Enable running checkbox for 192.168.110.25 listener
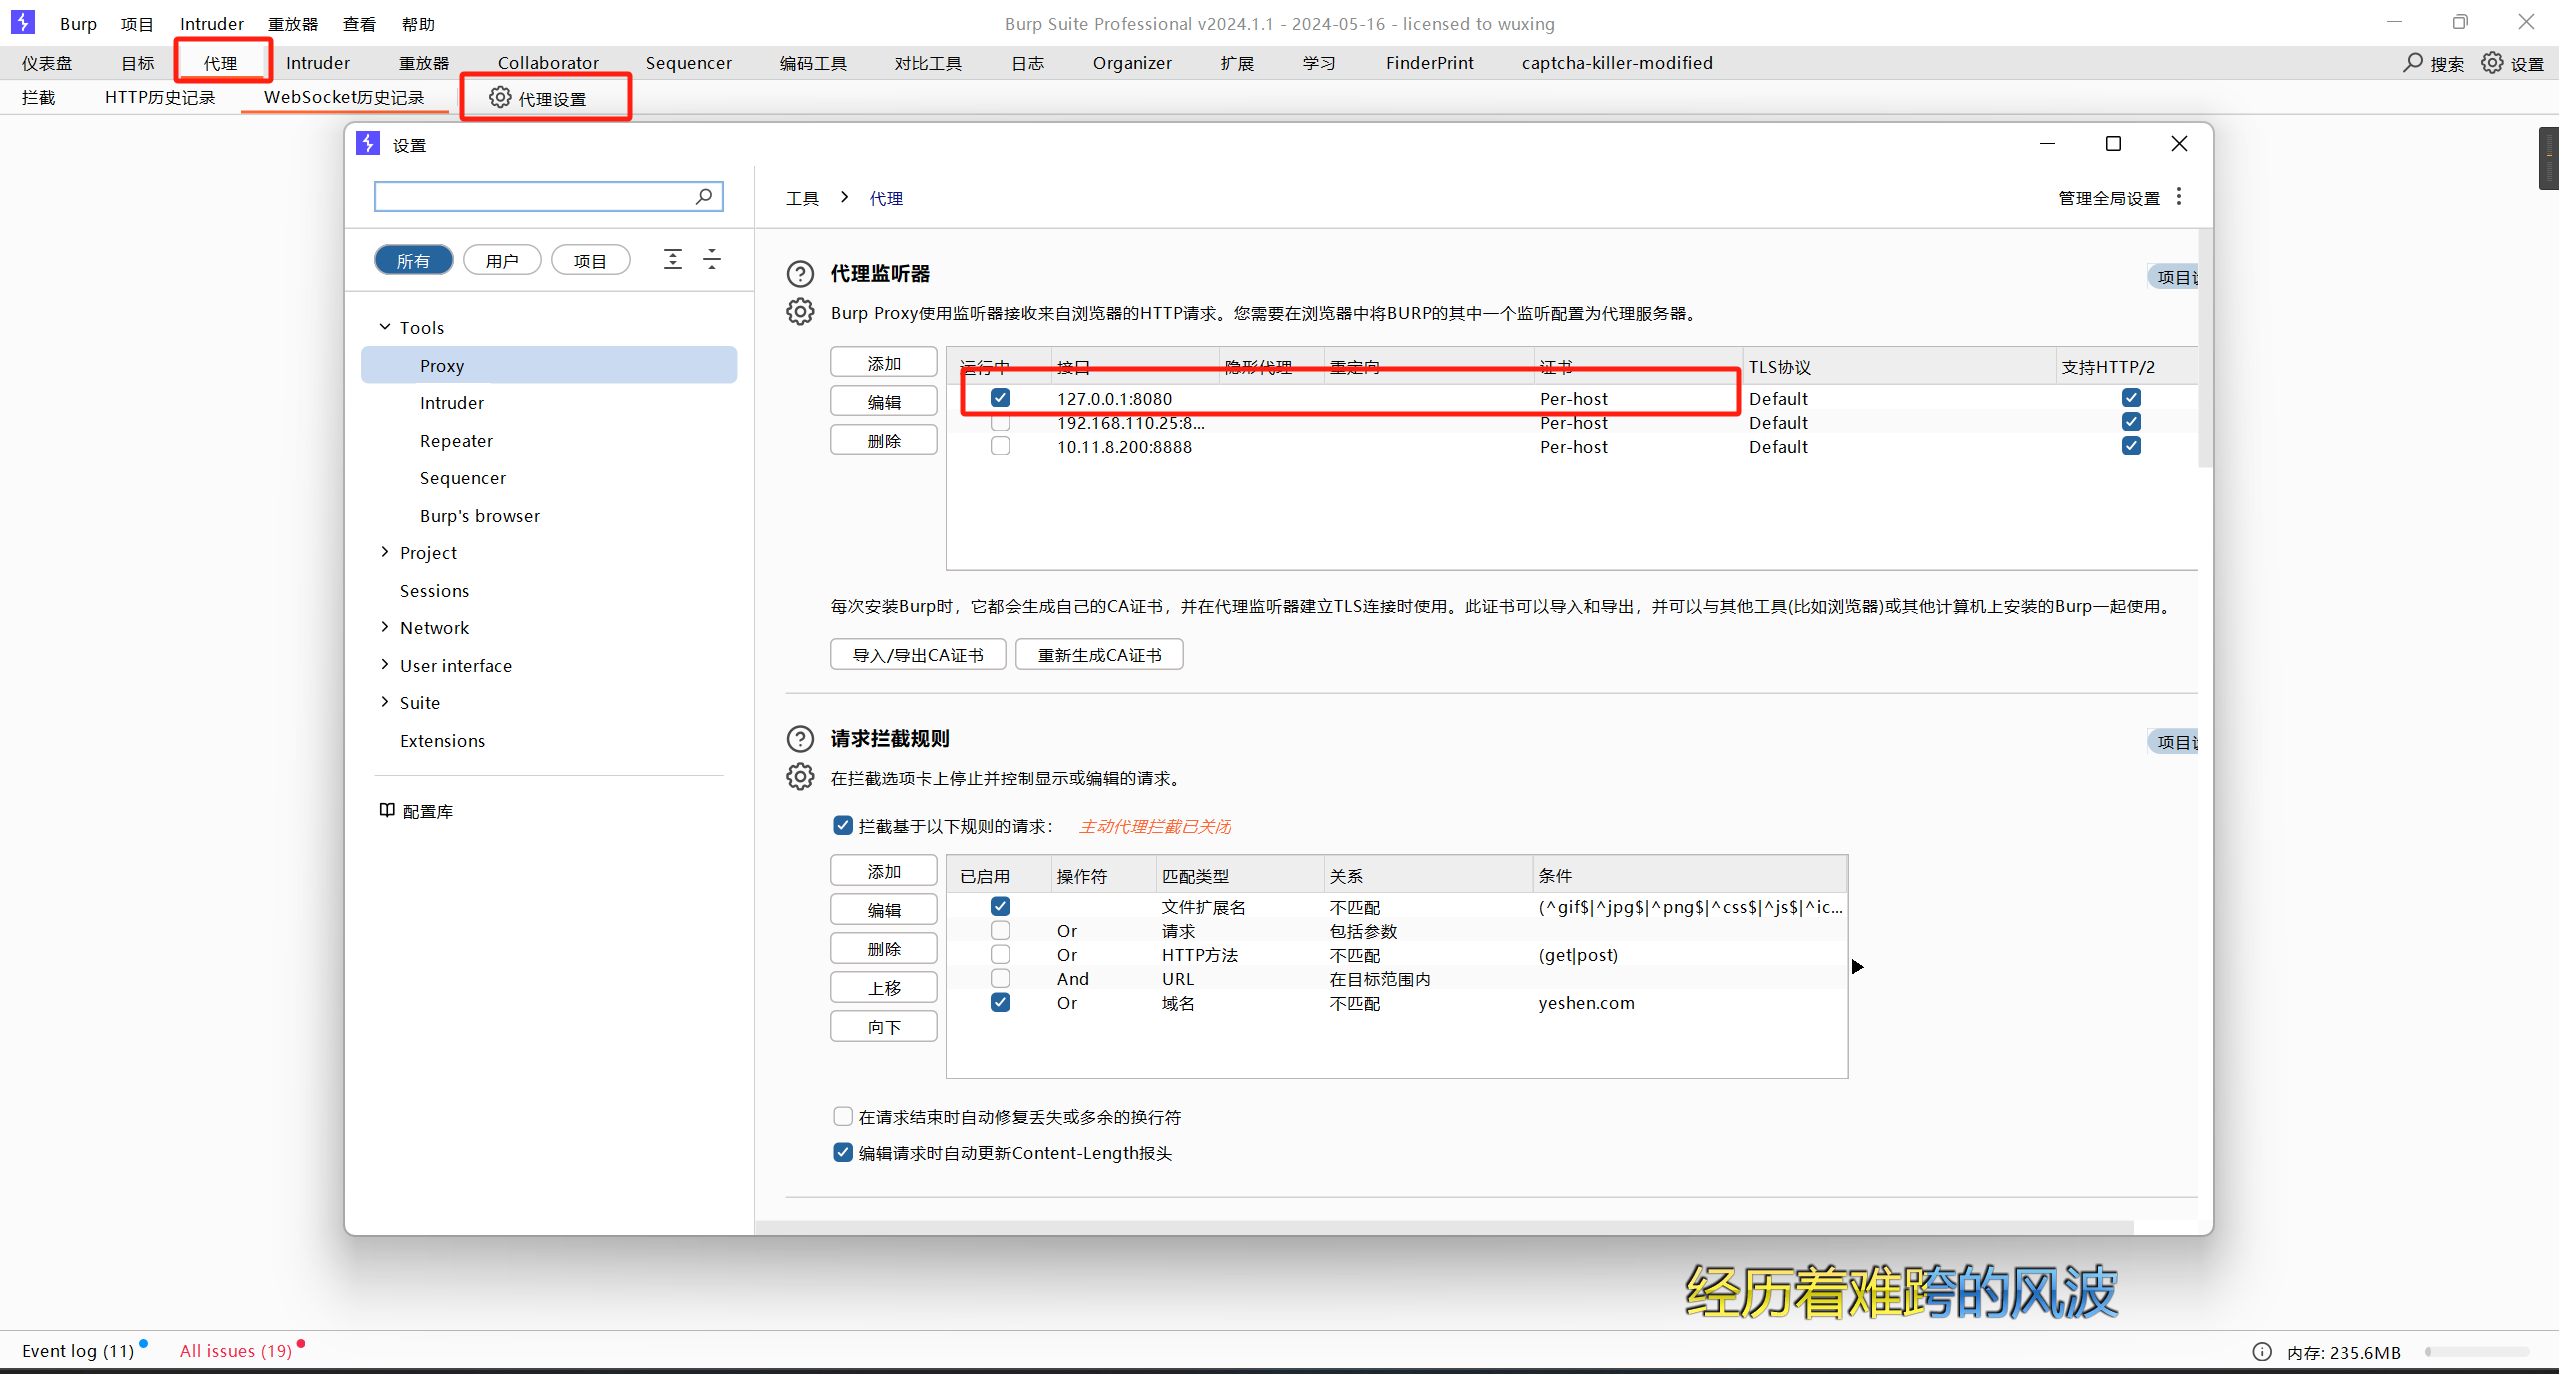Image resolution: width=2559 pixels, height=1374 pixels. pos(1000,422)
